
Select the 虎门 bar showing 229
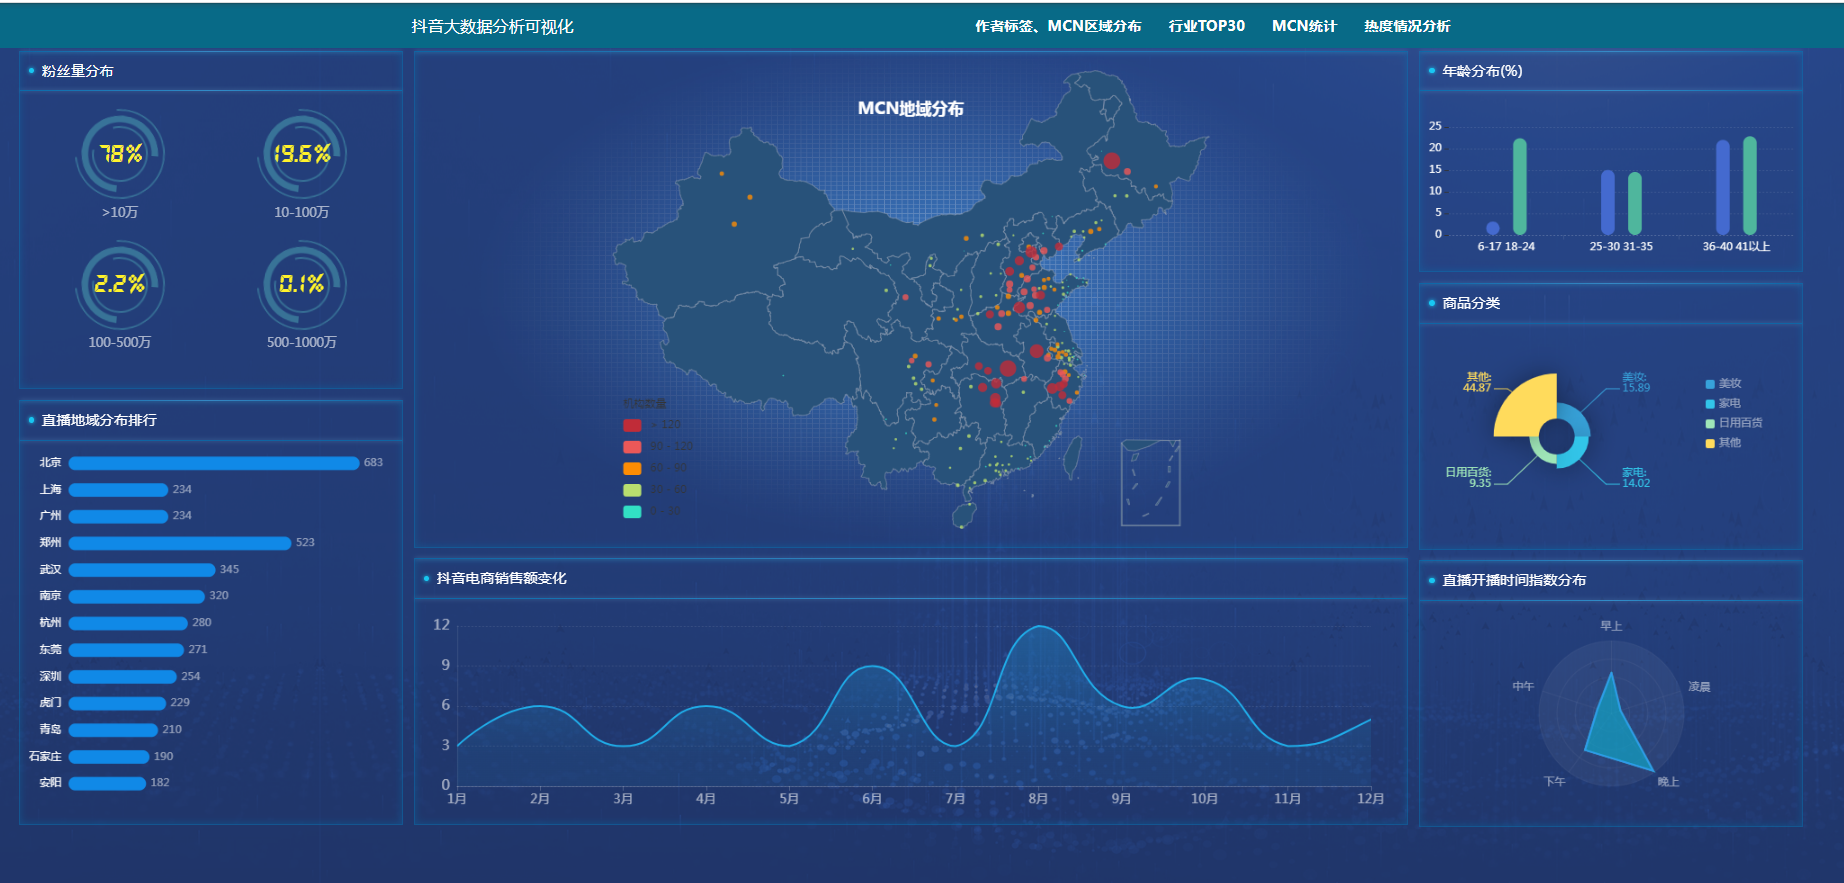click(117, 703)
